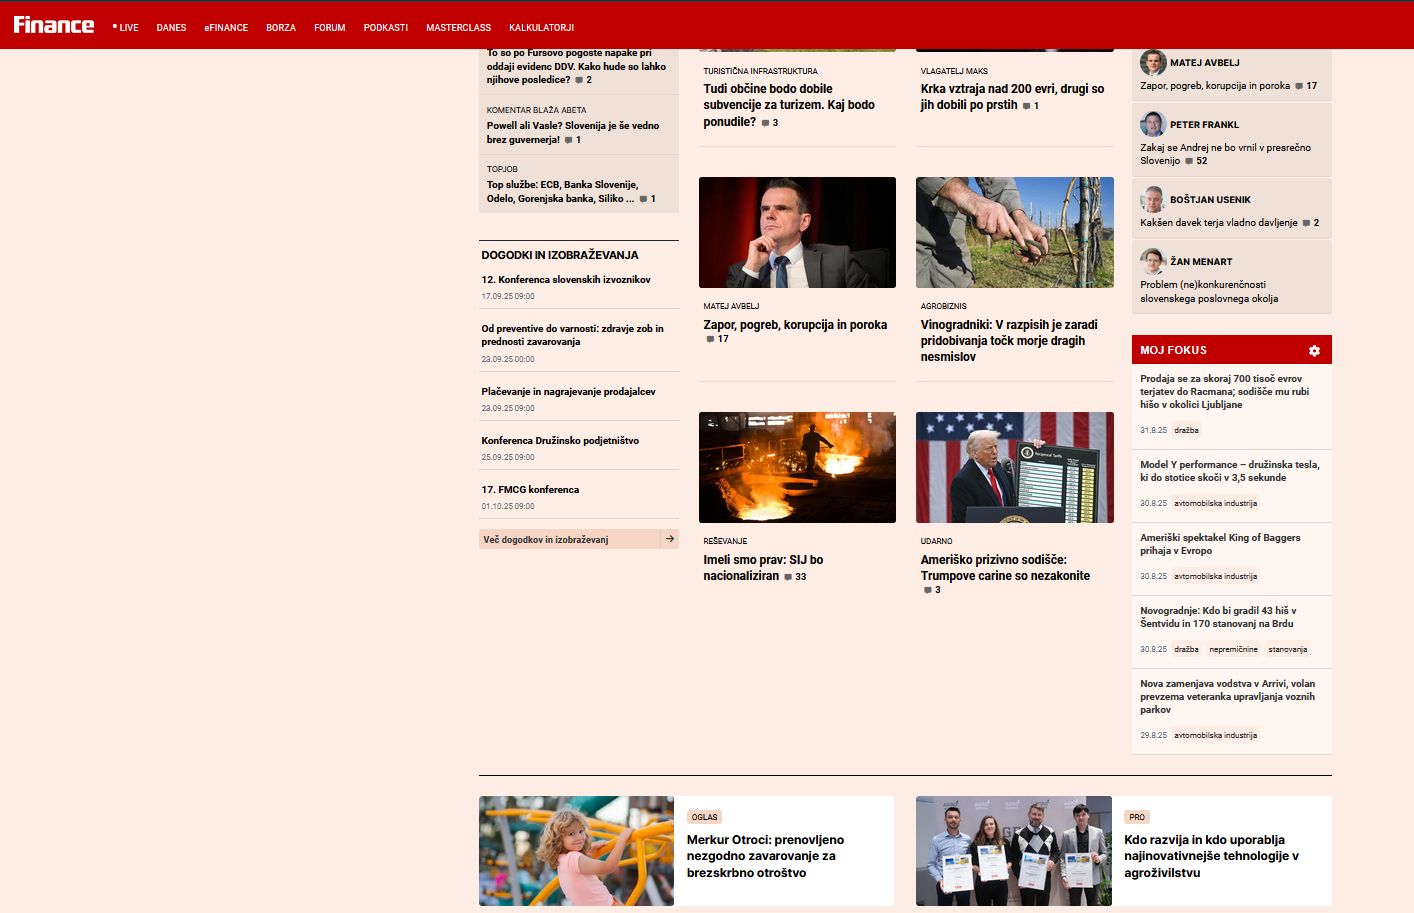Click Matej Avbelj author avatar in sidebar
1414x913 pixels.
[x=1153, y=63]
